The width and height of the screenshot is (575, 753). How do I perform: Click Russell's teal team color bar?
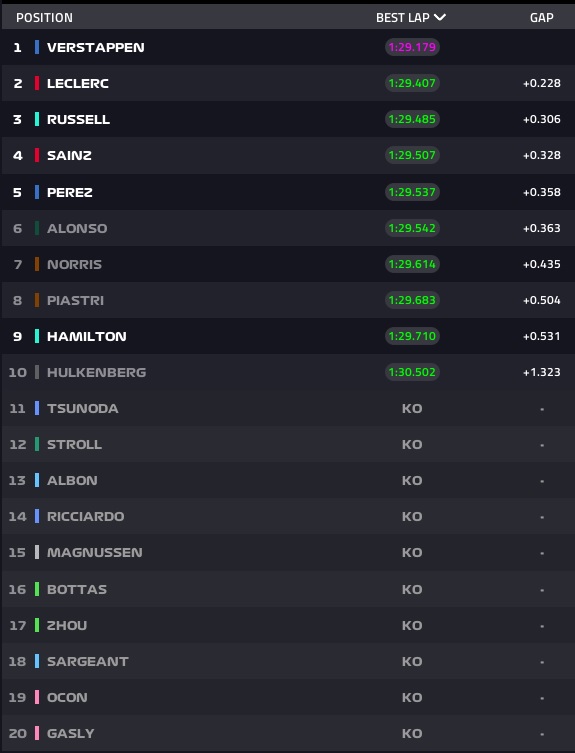point(37,119)
